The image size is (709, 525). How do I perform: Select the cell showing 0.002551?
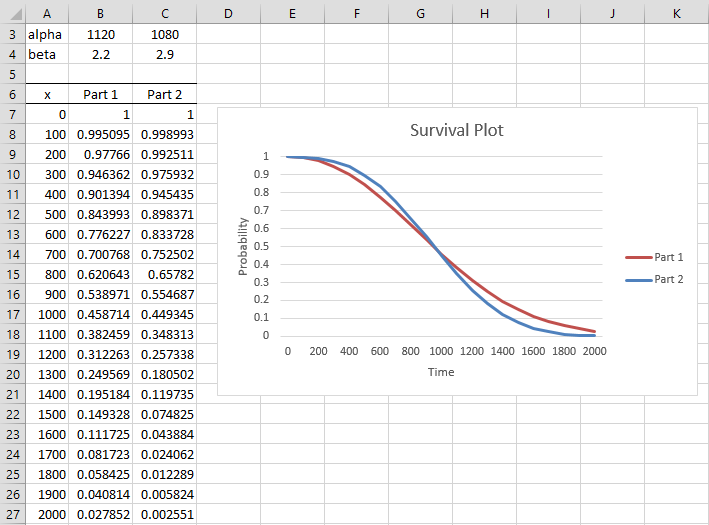pos(165,514)
